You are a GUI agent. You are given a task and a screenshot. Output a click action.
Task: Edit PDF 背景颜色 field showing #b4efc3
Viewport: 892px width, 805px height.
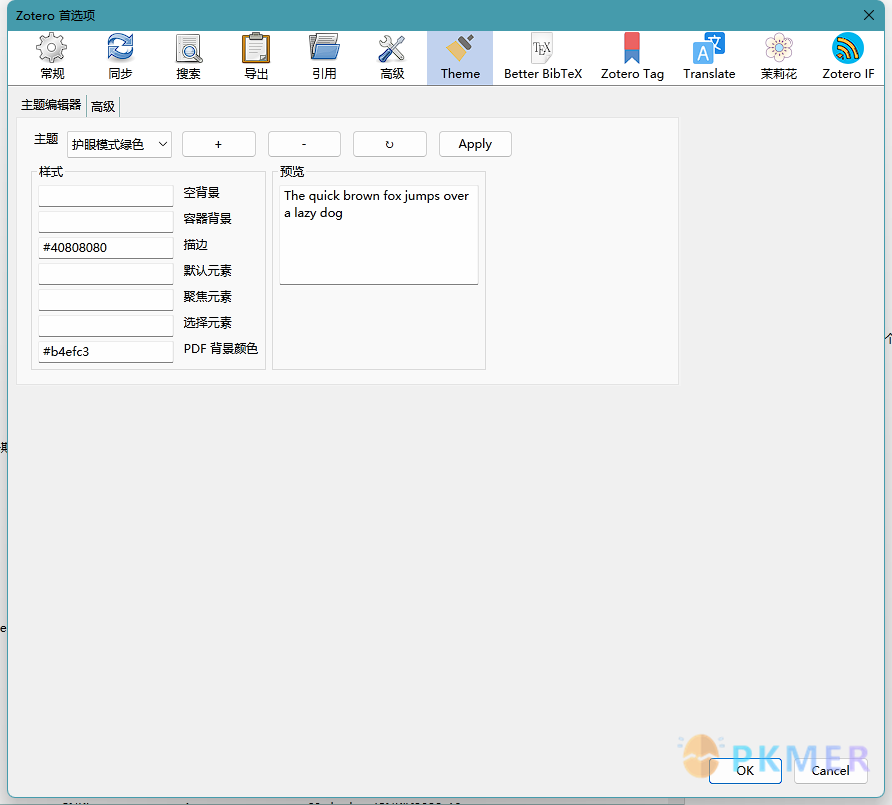point(106,352)
